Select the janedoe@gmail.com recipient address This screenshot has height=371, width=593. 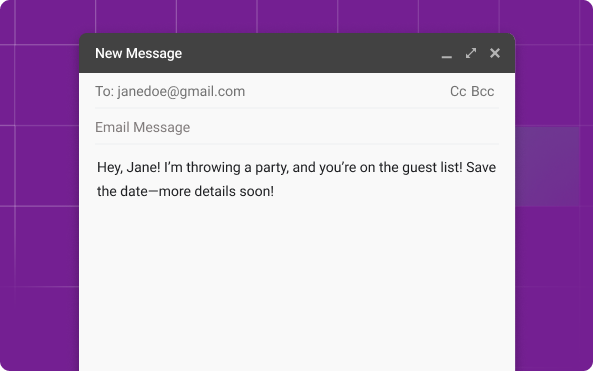181,92
